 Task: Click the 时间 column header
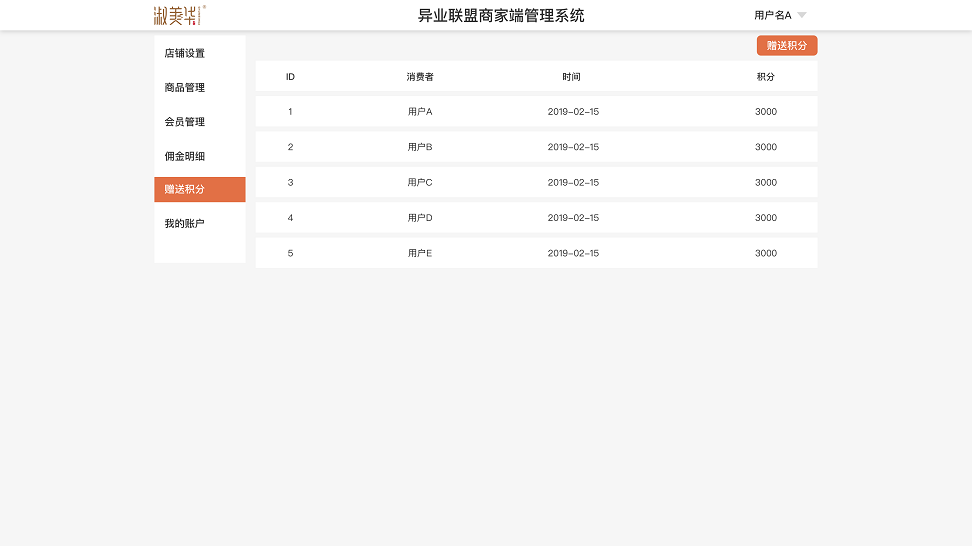(571, 77)
